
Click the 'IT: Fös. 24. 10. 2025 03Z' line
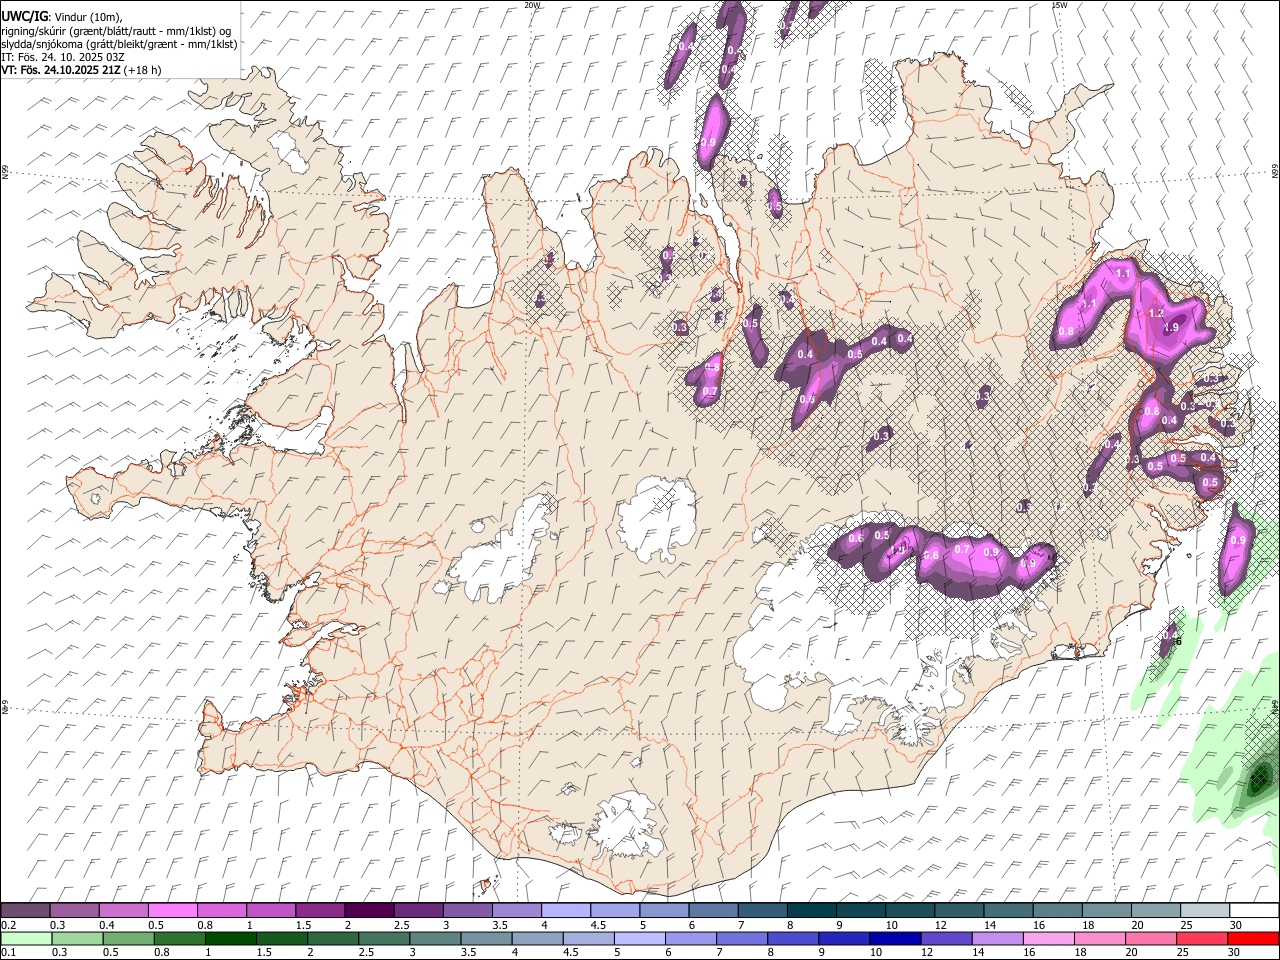click(x=63, y=57)
